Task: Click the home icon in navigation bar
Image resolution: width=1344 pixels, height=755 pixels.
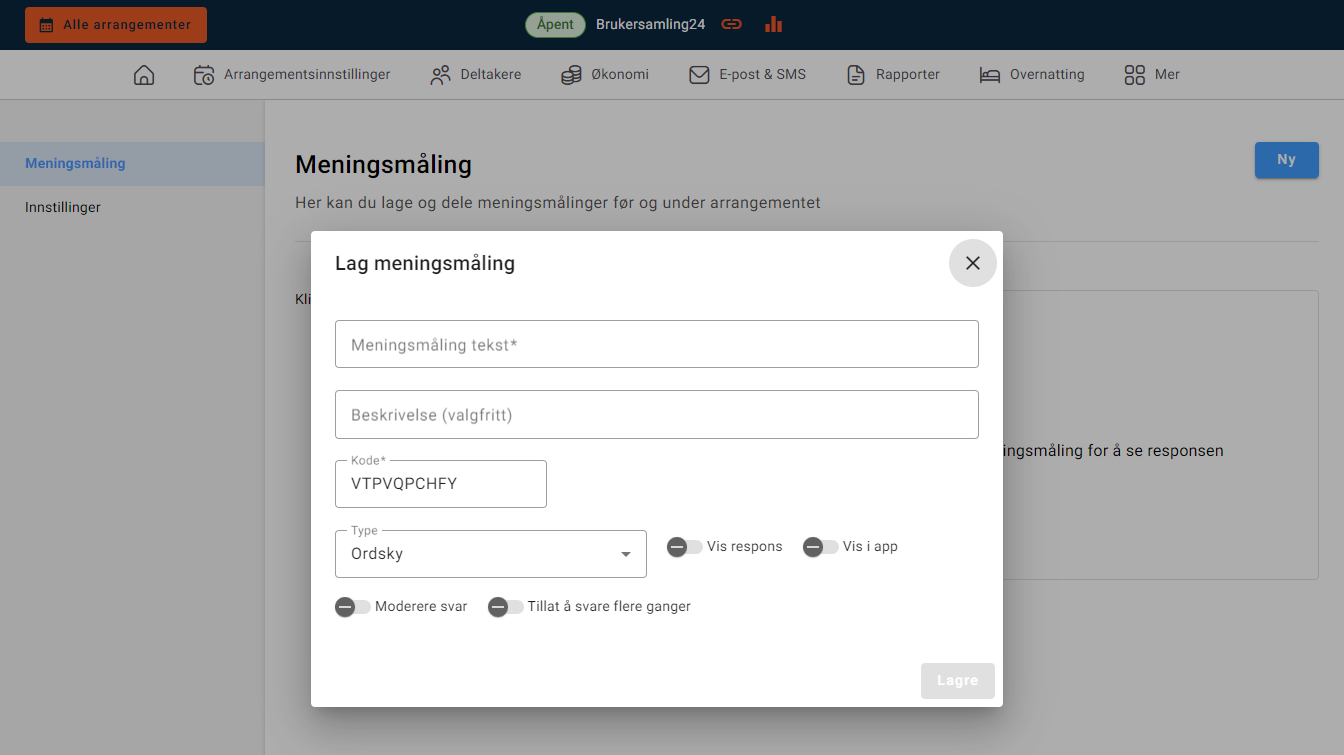Action: tap(144, 75)
